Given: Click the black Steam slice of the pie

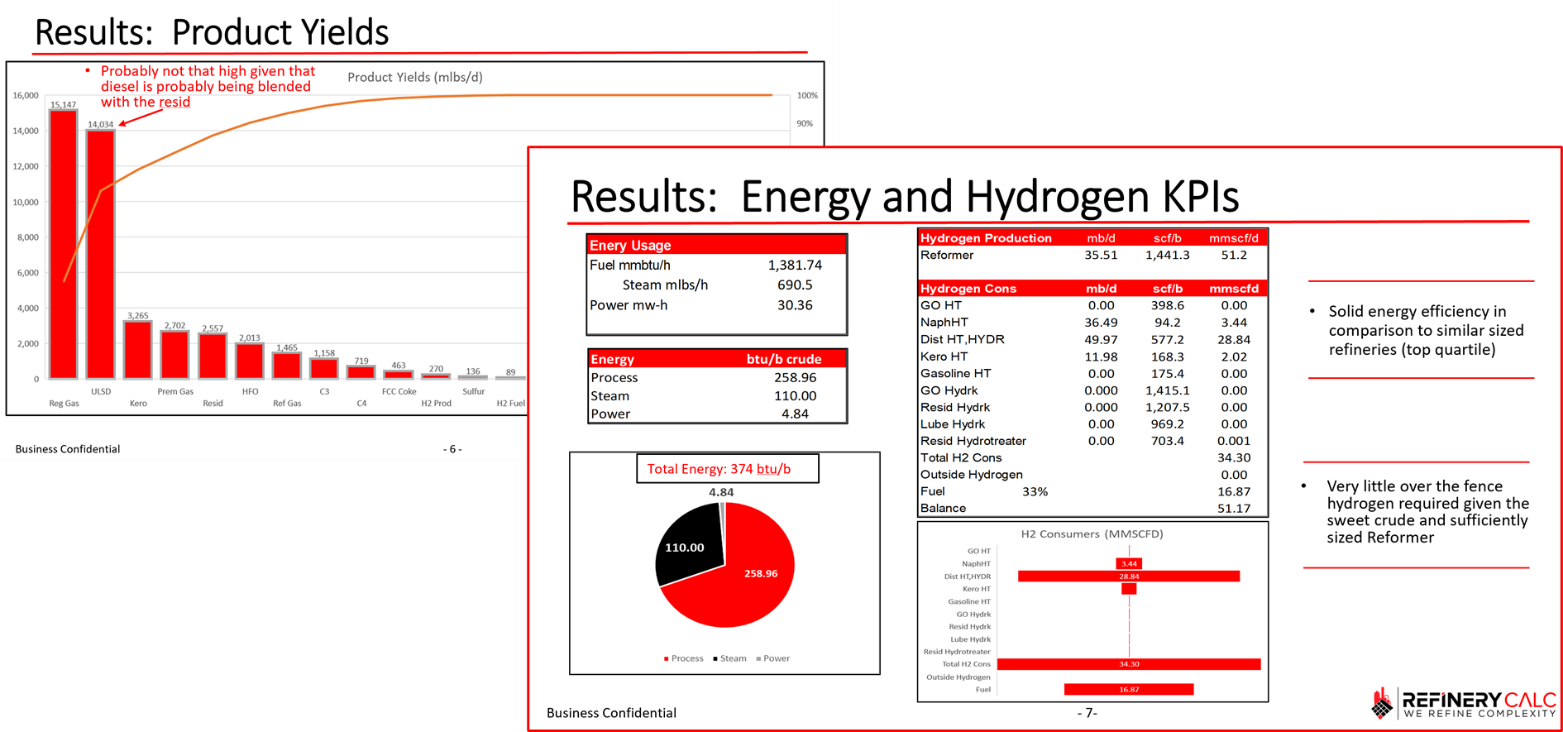Looking at the screenshot, I should click(x=689, y=545).
